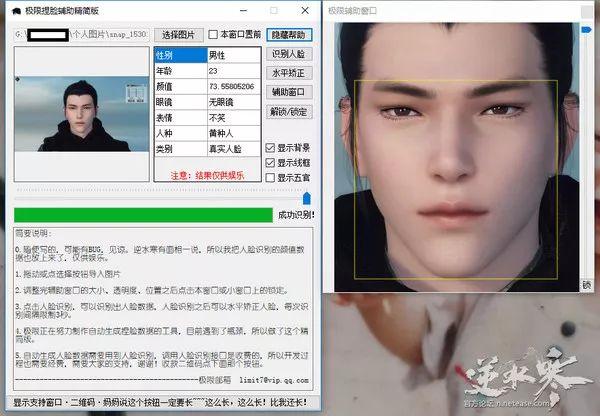Click the 选择图片 button
Image resolution: width=600 pixels, height=416 pixels.
point(178,35)
